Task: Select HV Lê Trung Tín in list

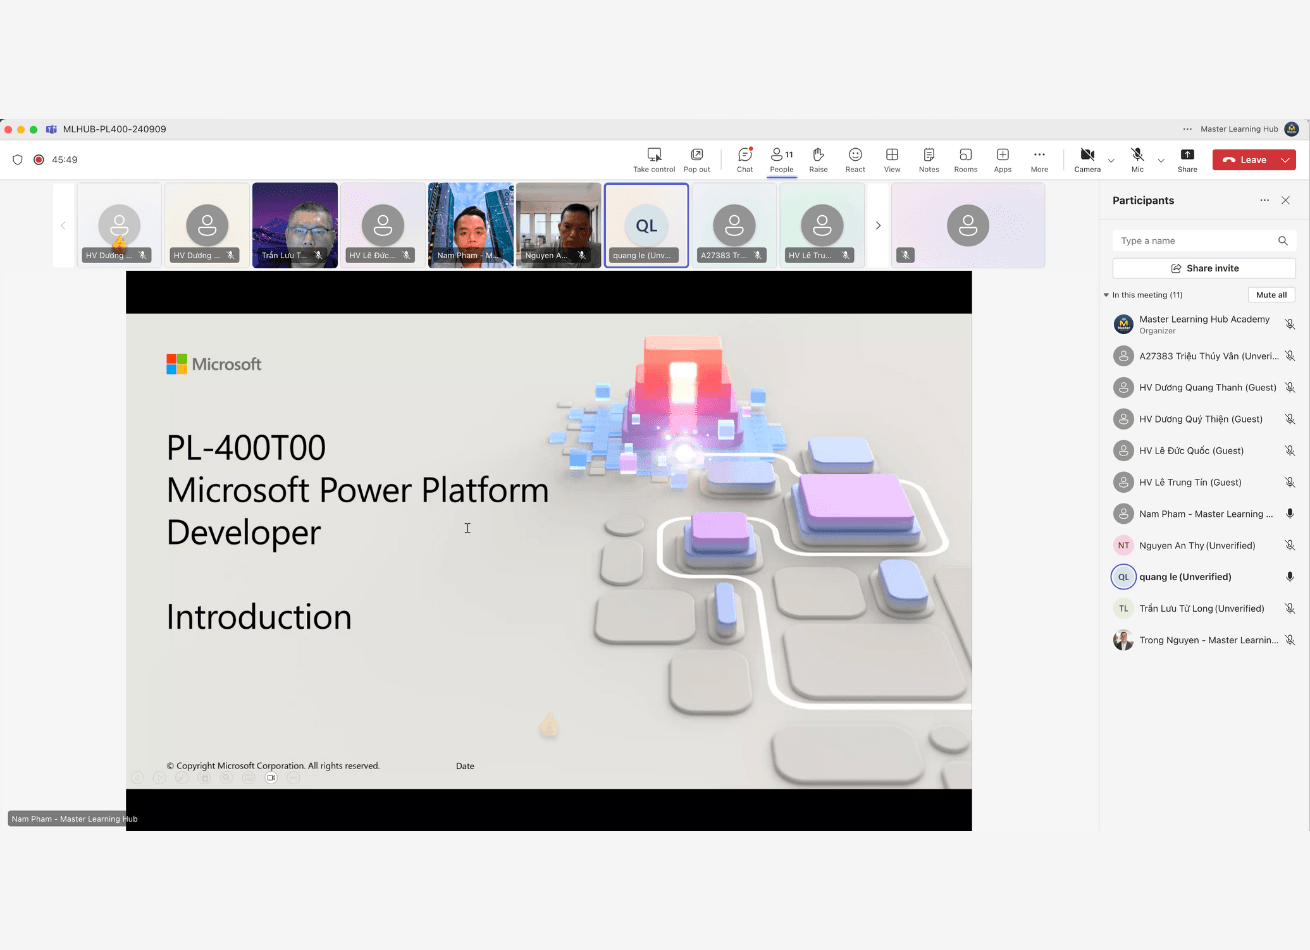Action: tap(1204, 482)
